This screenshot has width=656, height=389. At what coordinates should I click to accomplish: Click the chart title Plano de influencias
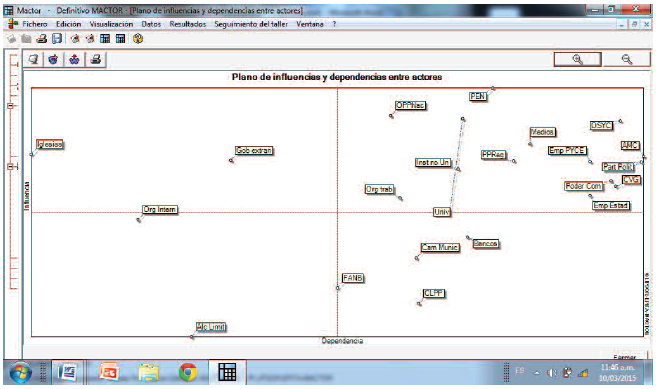point(337,77)
